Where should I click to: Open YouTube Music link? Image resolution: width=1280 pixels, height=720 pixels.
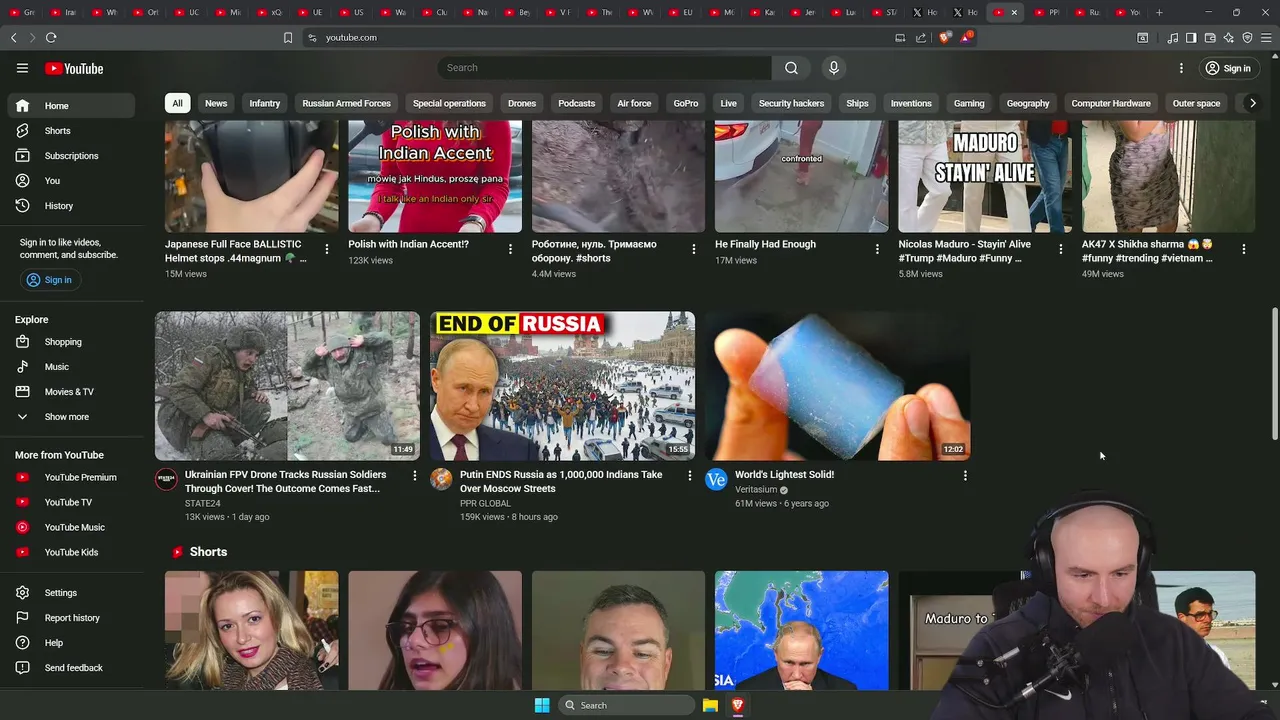click(x=70, y=528)
